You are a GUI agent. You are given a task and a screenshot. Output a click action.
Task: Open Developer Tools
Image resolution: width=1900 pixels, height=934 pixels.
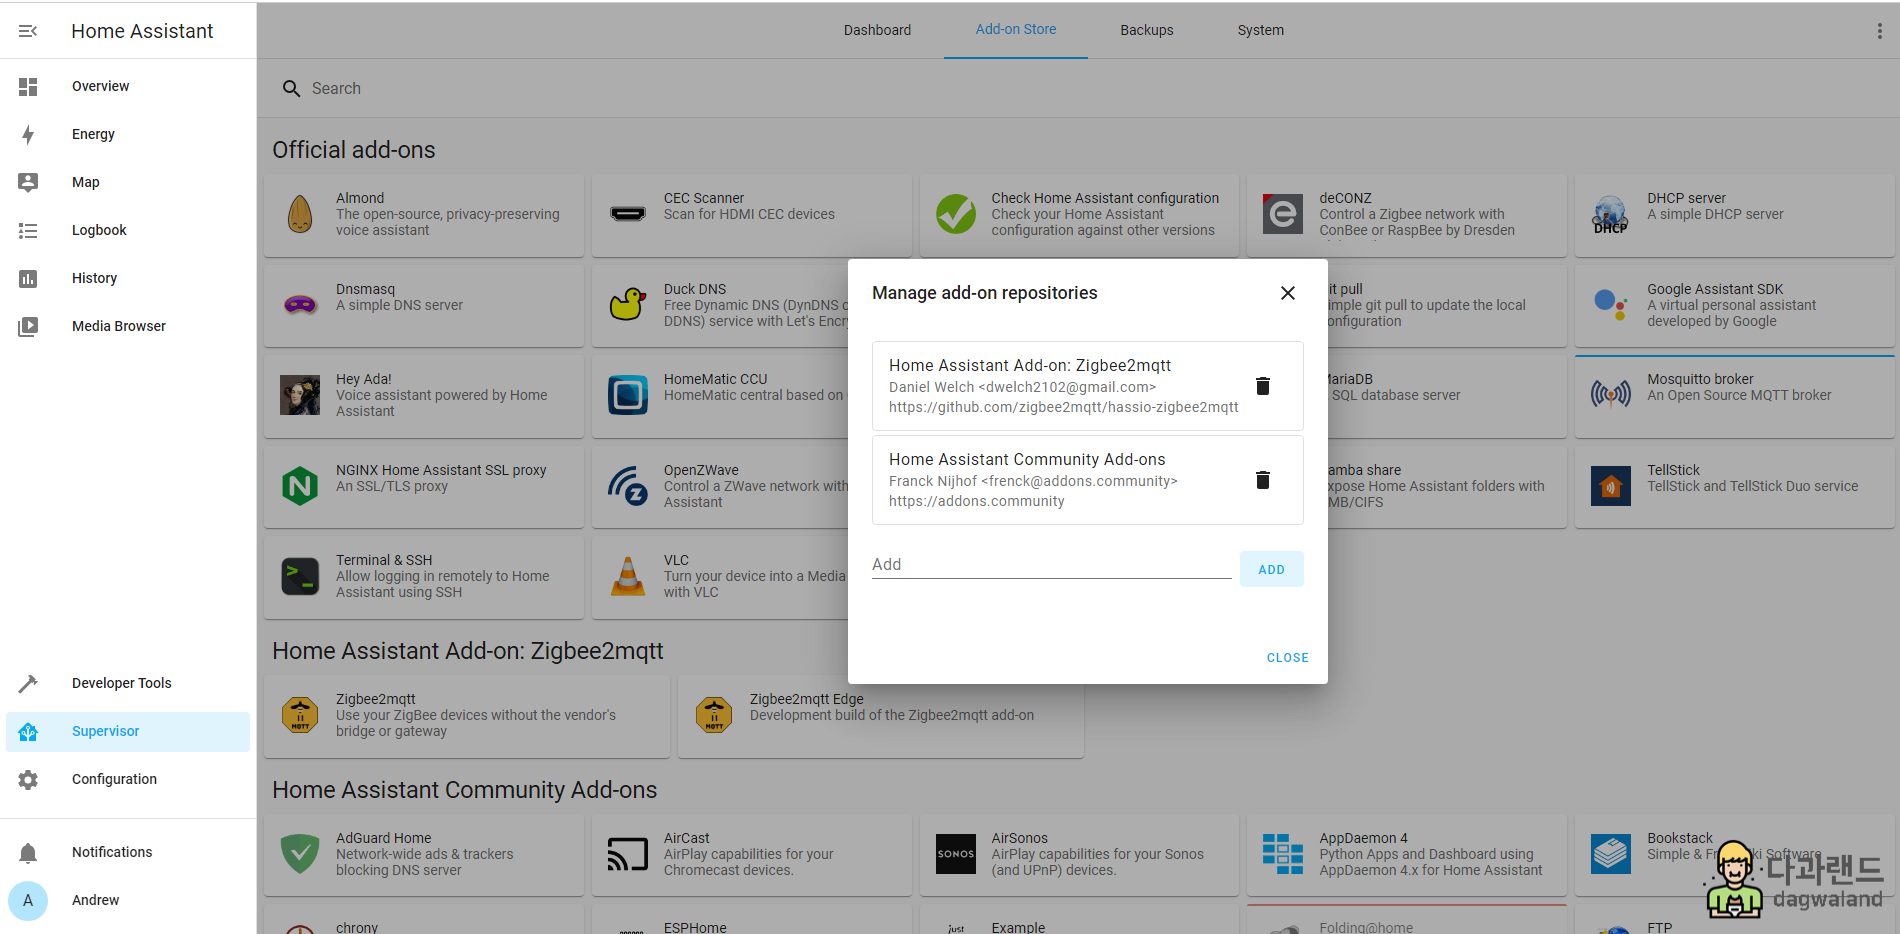click(128, 683)
